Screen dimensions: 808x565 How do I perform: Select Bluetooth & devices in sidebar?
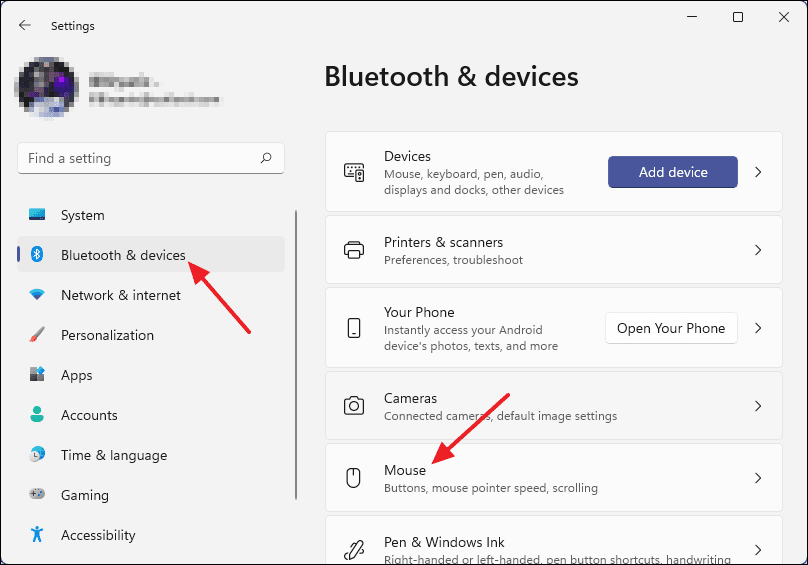click(151, 255)
